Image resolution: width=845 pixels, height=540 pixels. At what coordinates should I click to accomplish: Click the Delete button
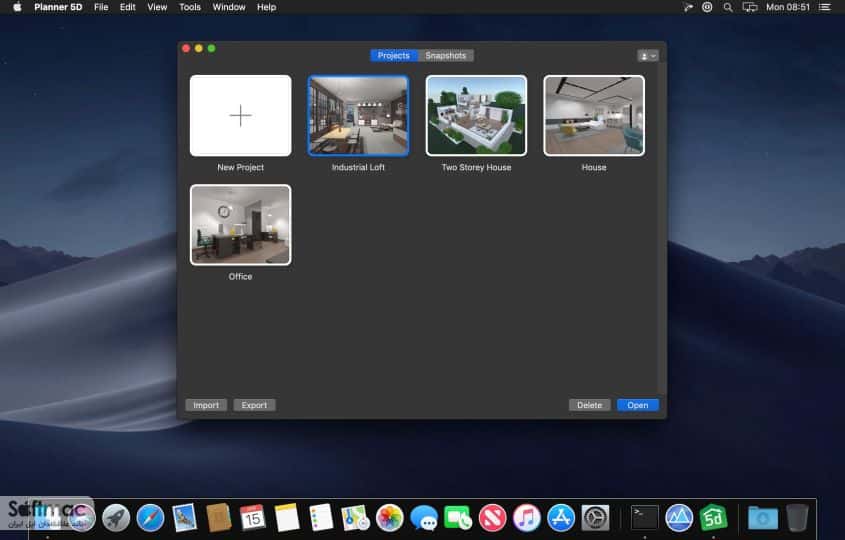590,405
